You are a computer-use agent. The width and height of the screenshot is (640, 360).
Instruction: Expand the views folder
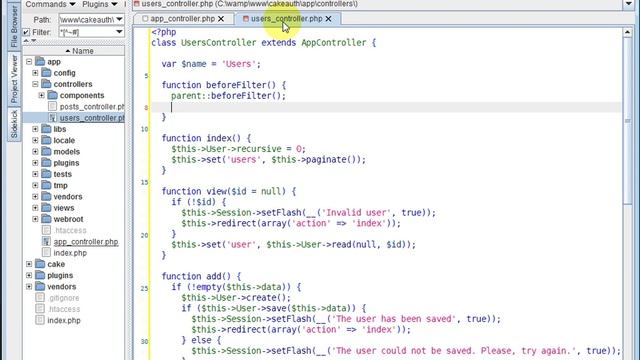coord(35,208)
